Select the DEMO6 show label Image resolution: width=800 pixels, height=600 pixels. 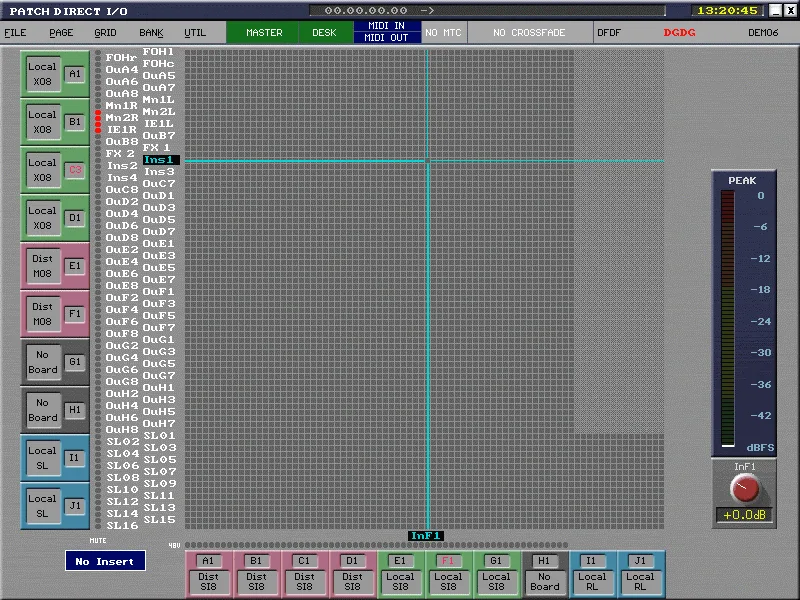point(763,33)
